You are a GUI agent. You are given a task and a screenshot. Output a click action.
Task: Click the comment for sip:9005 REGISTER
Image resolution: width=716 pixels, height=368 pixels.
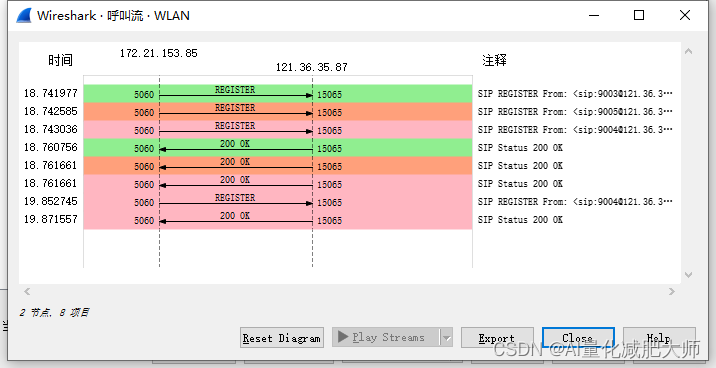point(575,112)
